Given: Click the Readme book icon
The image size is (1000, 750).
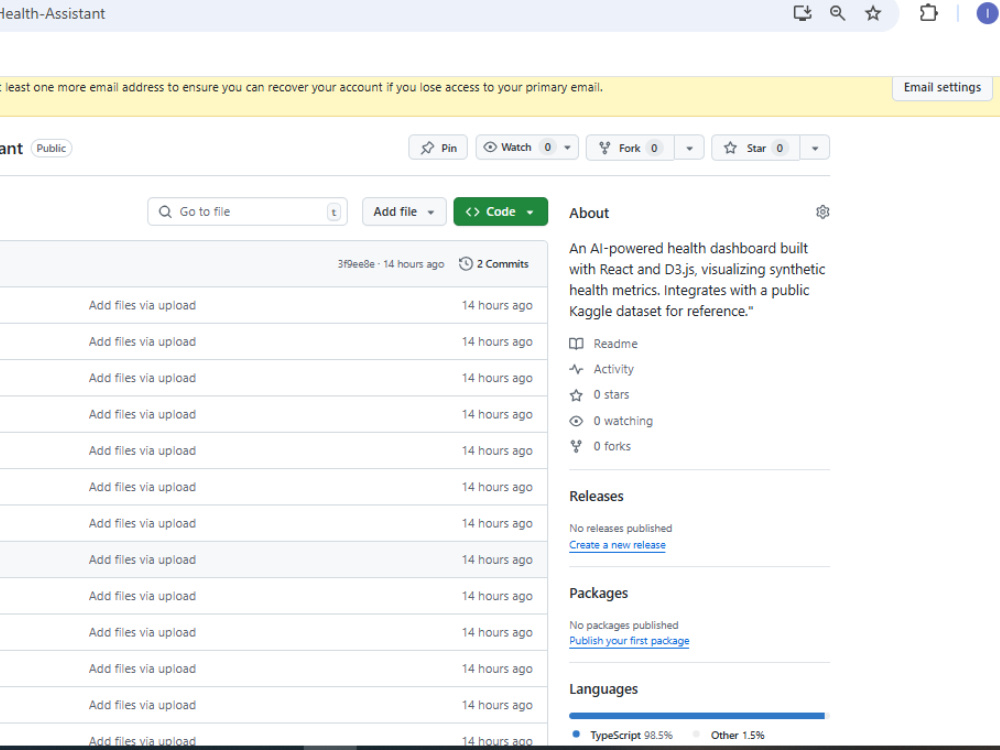Looking at the screenshot, I should pos(576,344).
